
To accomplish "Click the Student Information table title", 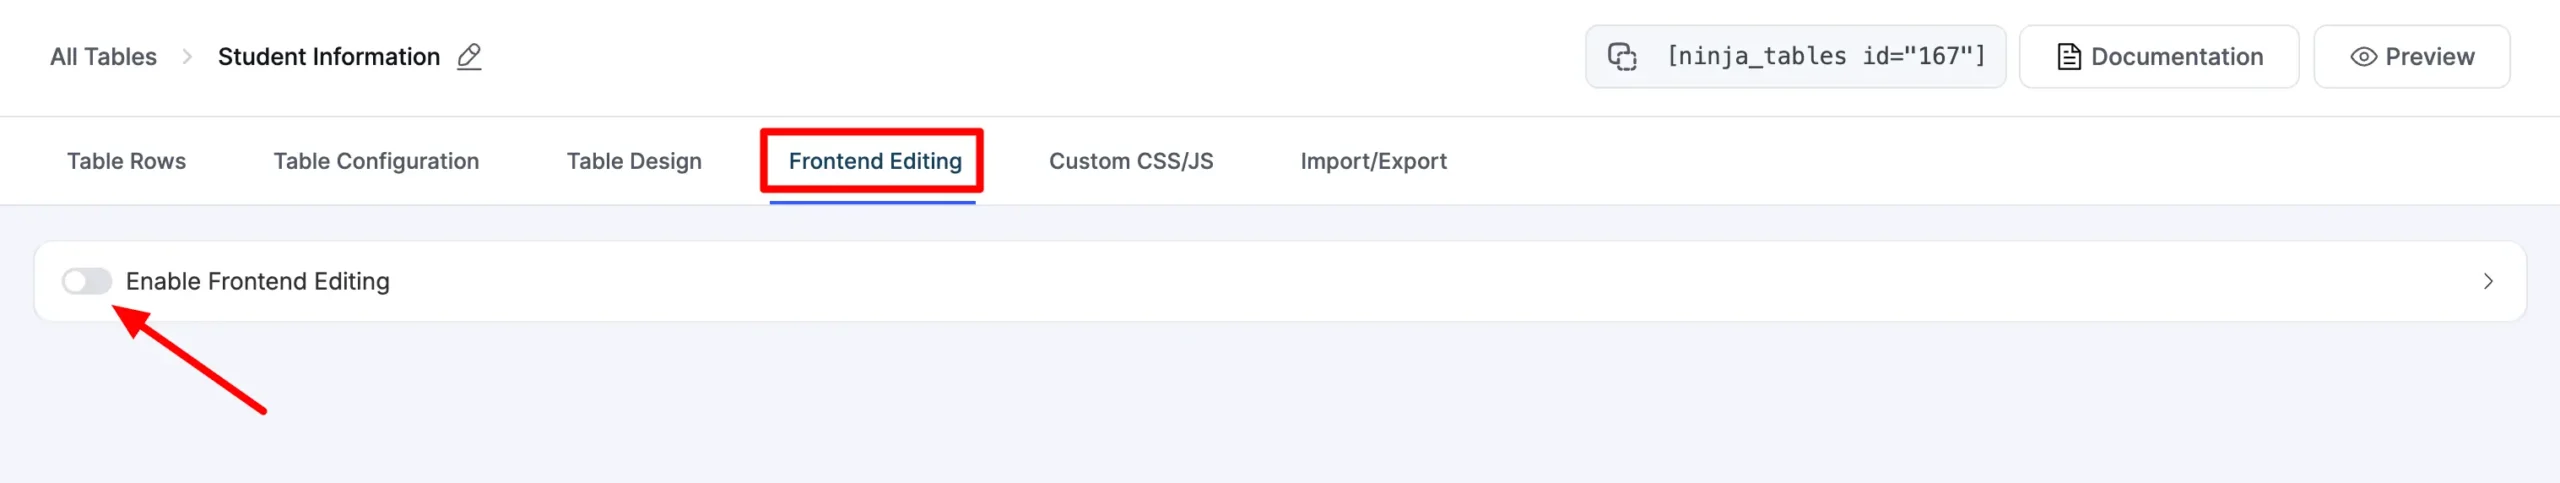I will pos(329,57).
